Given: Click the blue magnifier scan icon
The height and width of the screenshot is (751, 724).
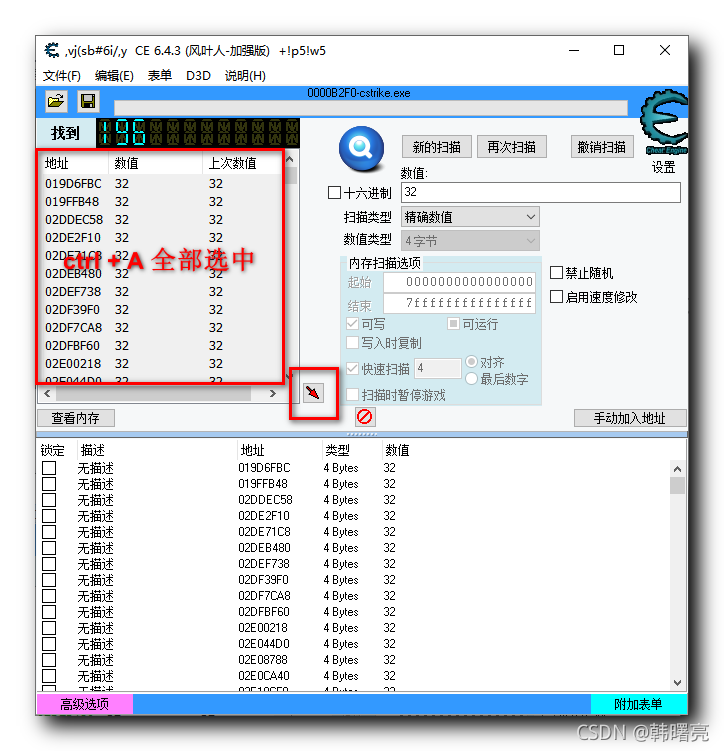Looking at the screenshot, I should (362, 148).
